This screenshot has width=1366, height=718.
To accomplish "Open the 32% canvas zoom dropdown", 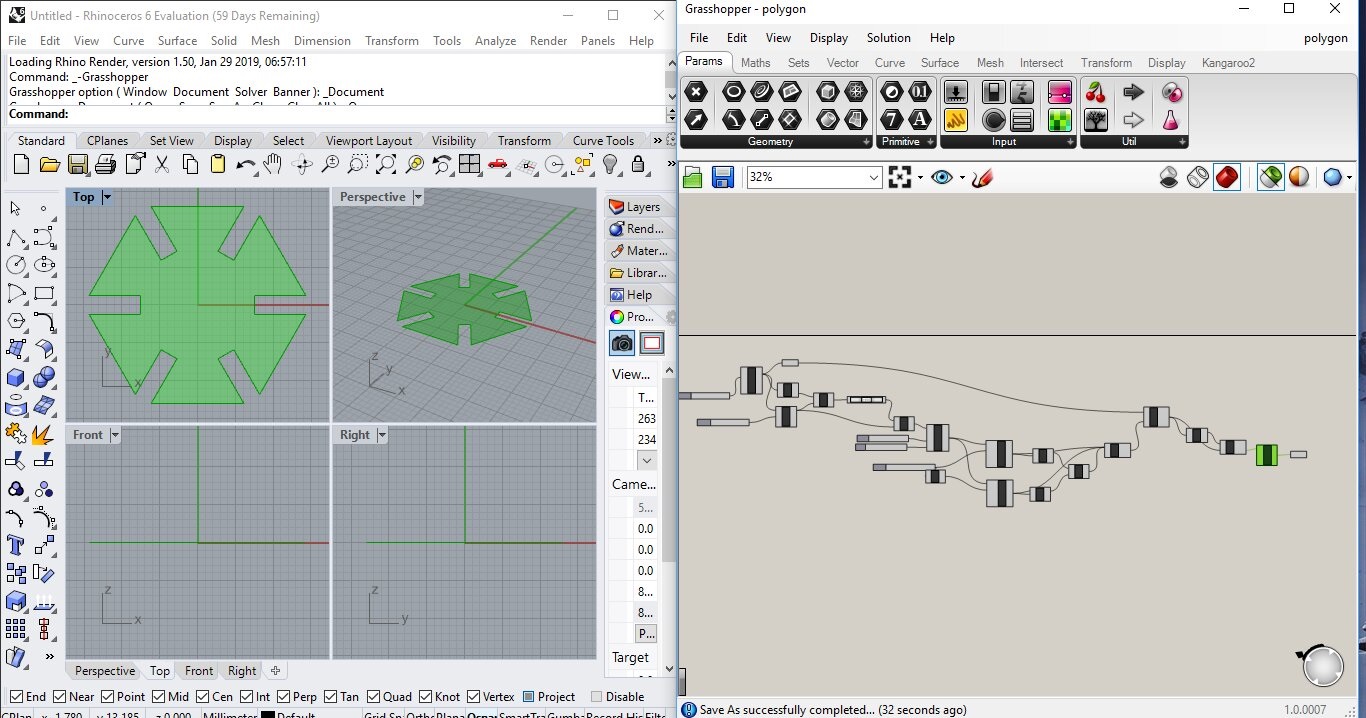I will pos(873,178).
